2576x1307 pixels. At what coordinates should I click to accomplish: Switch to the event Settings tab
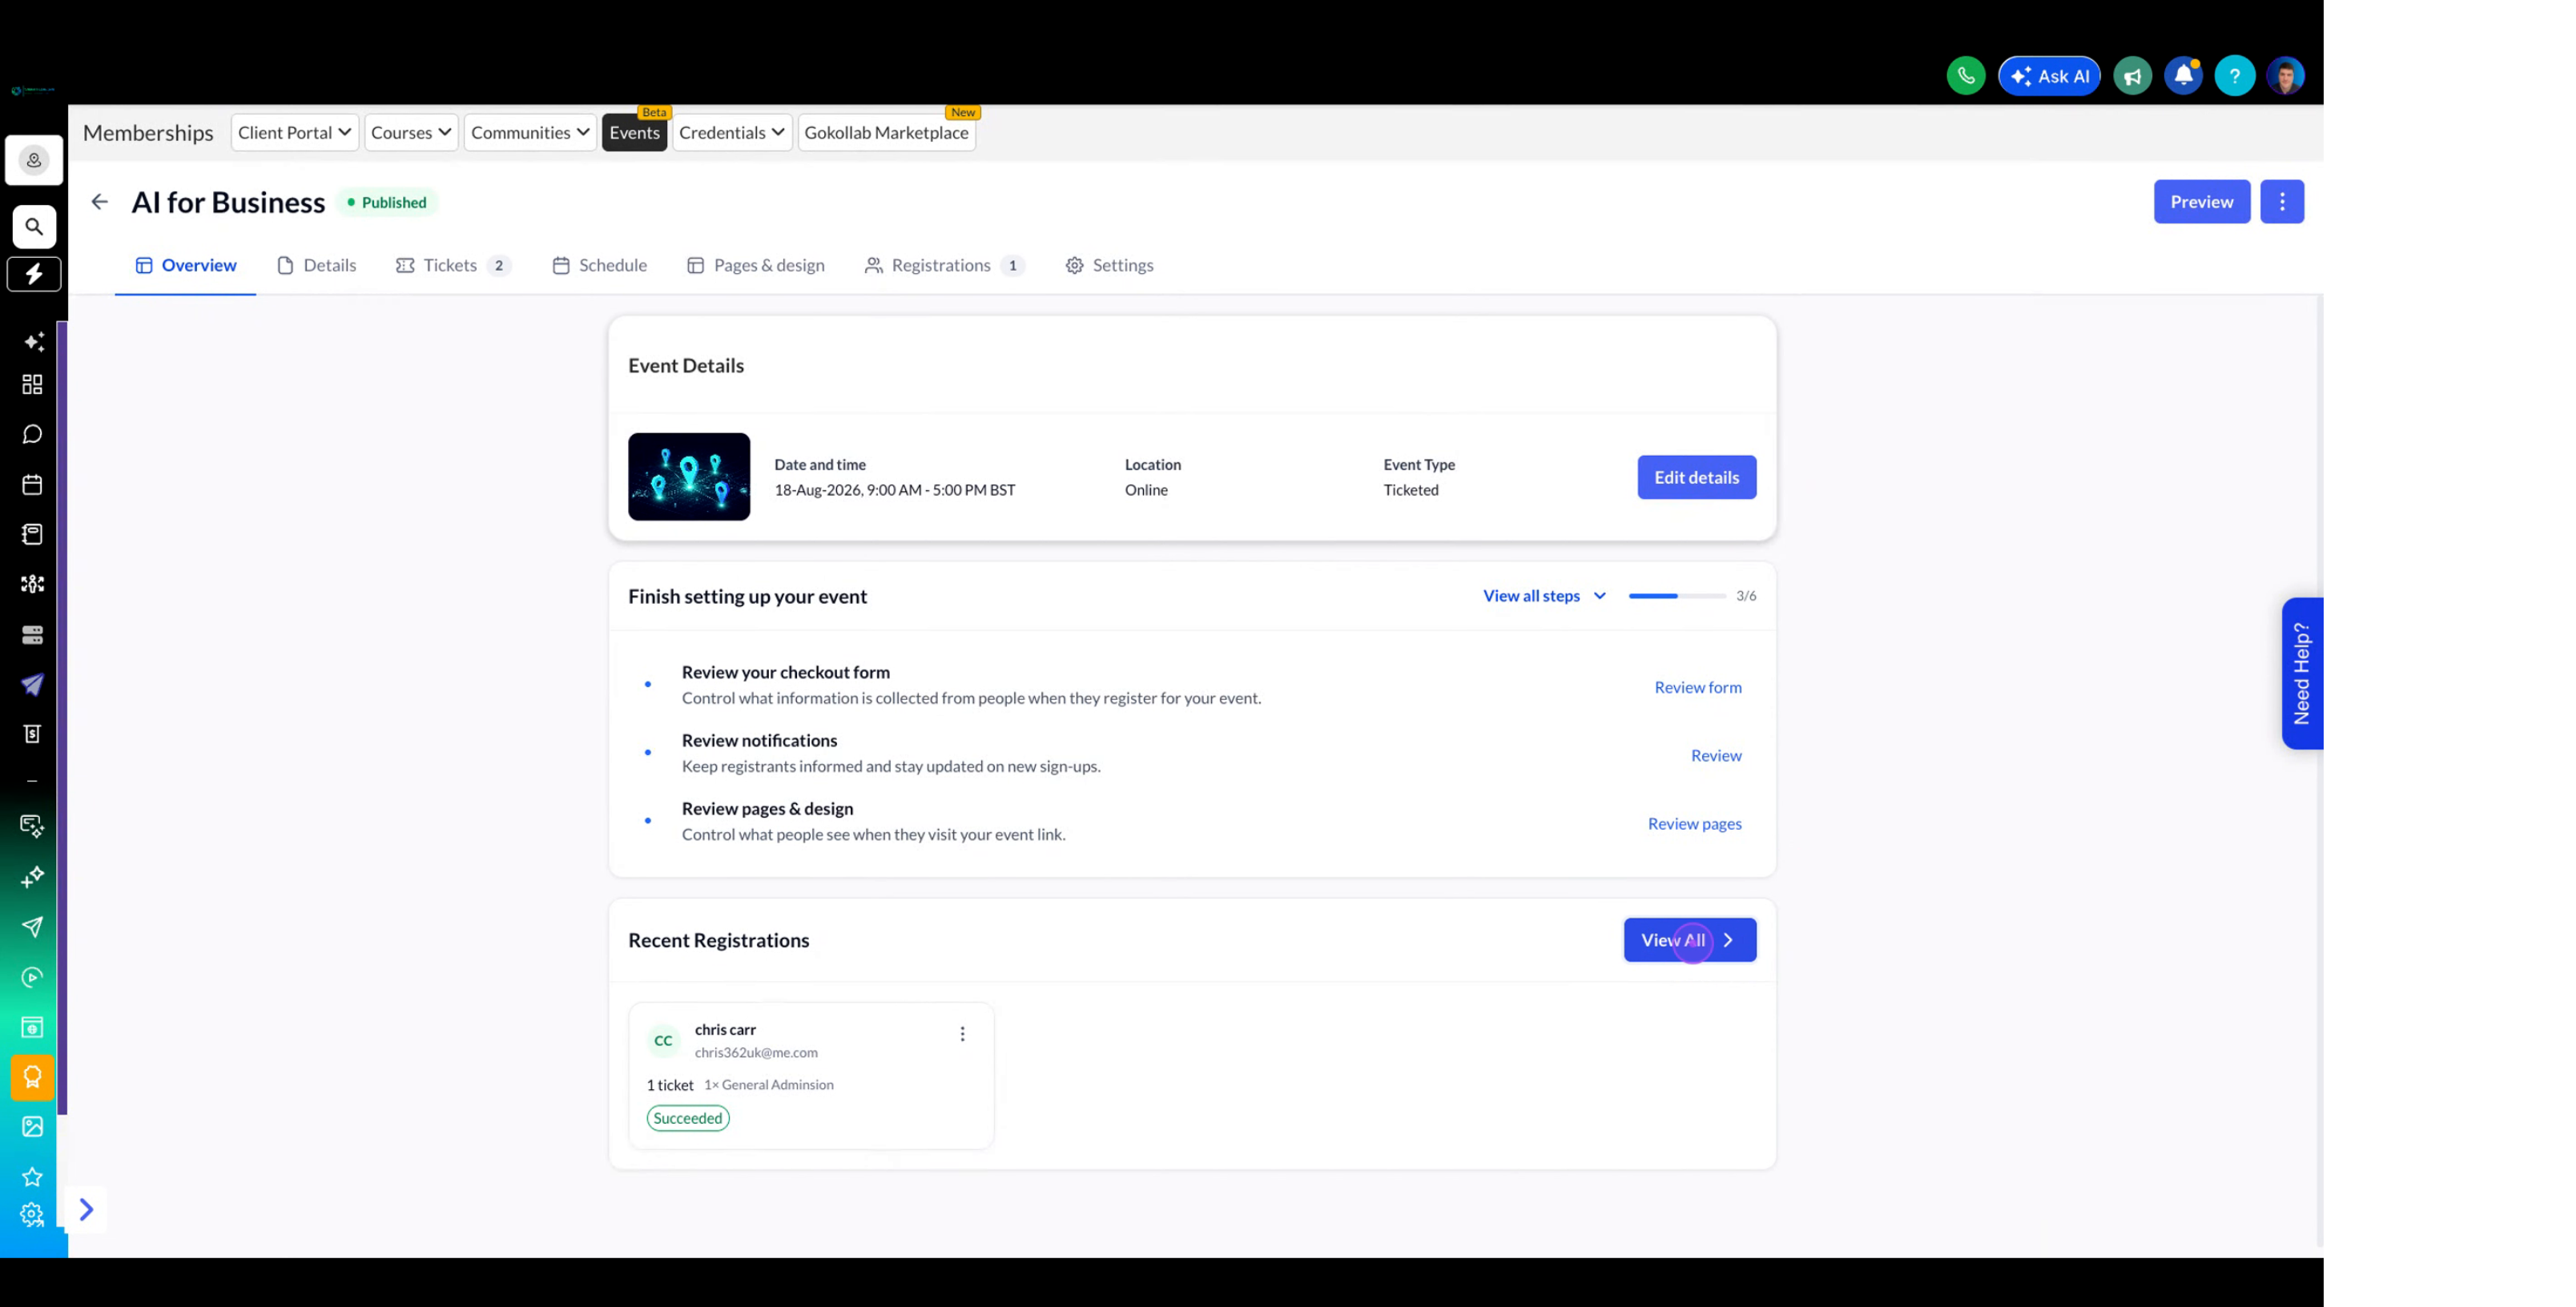(1109, 265)
